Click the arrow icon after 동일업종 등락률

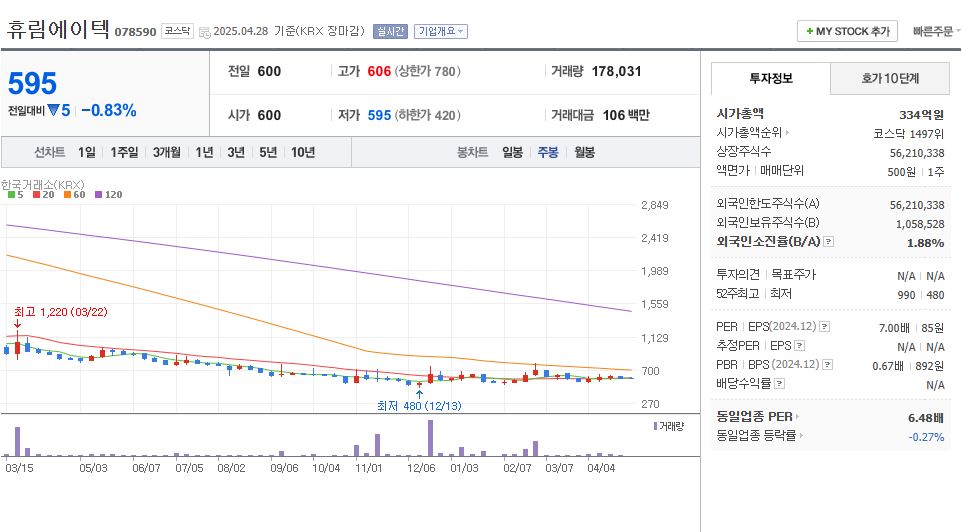801,436
